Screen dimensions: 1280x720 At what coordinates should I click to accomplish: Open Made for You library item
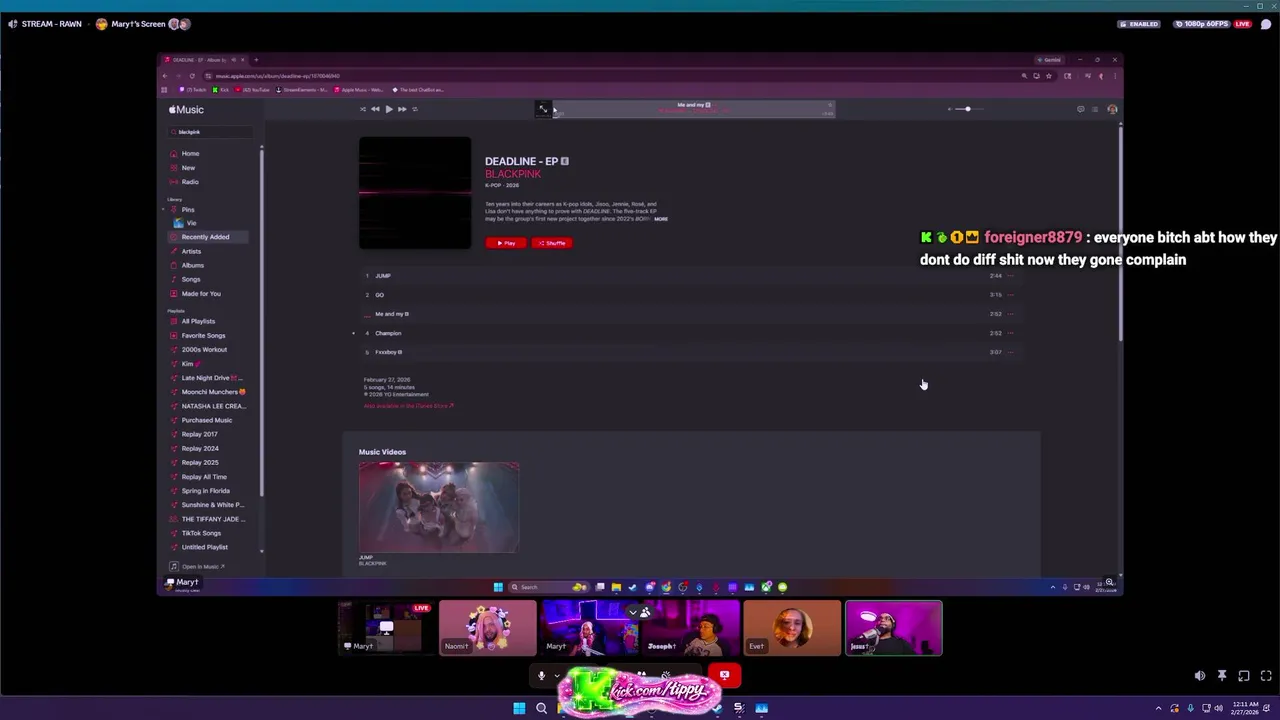[x=201, y=293]
